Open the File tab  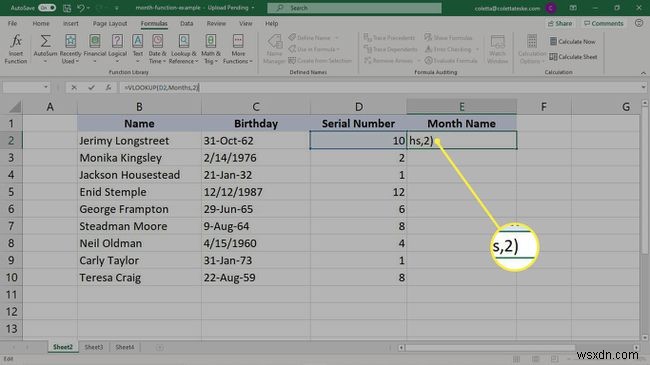pos(12,24)
